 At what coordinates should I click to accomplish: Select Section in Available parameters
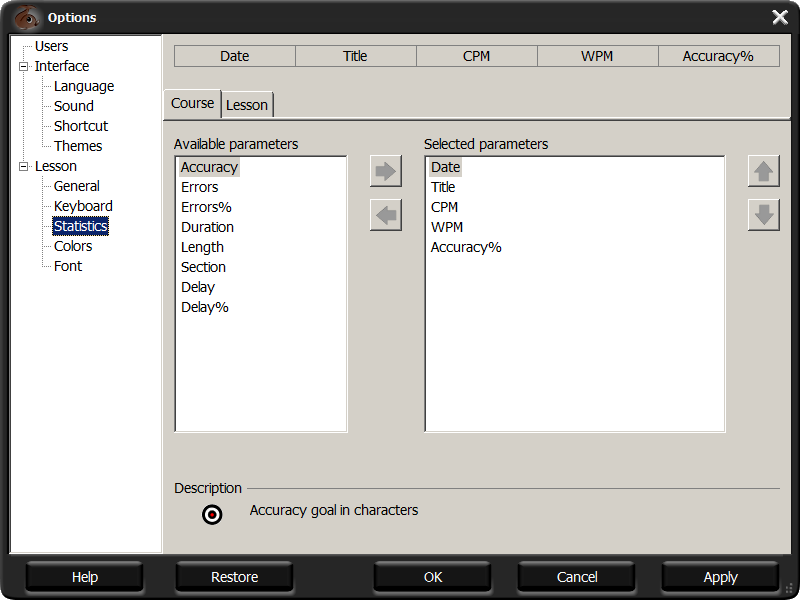pyautogui.click(x=203, y=267)
